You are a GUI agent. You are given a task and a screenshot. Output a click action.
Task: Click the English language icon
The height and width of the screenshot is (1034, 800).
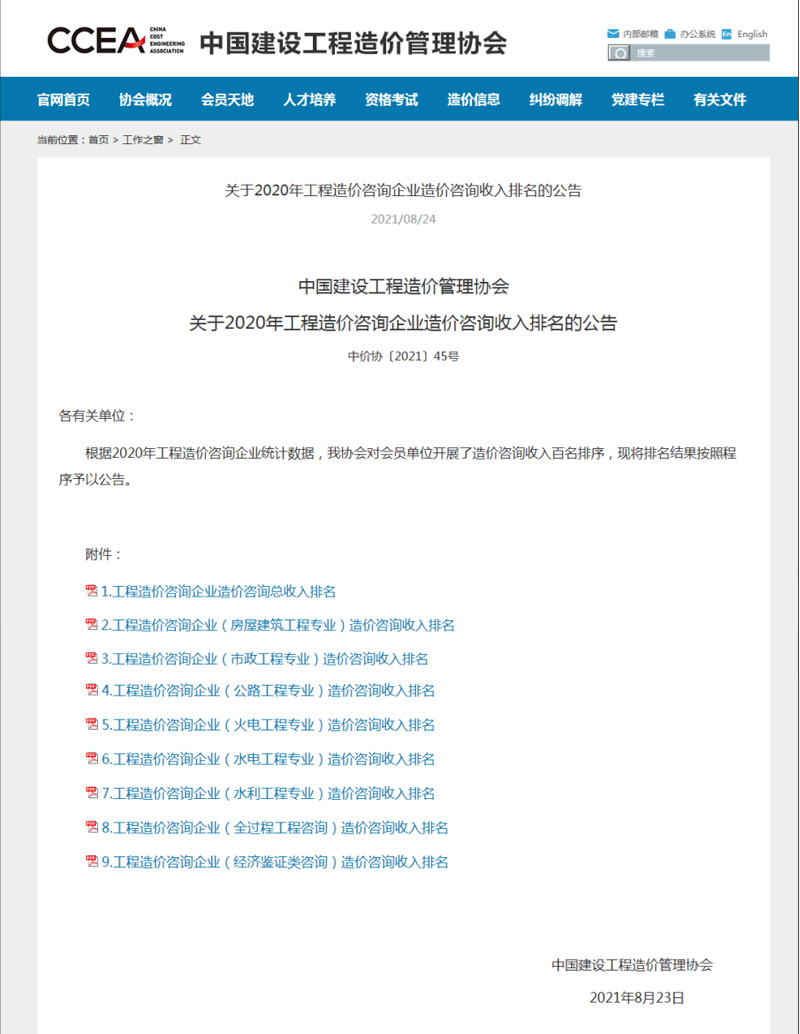[x=726, y=34]
